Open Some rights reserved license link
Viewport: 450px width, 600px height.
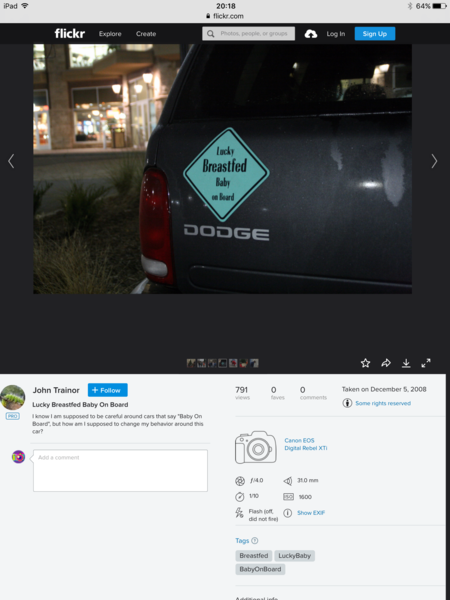coord(383,403)
